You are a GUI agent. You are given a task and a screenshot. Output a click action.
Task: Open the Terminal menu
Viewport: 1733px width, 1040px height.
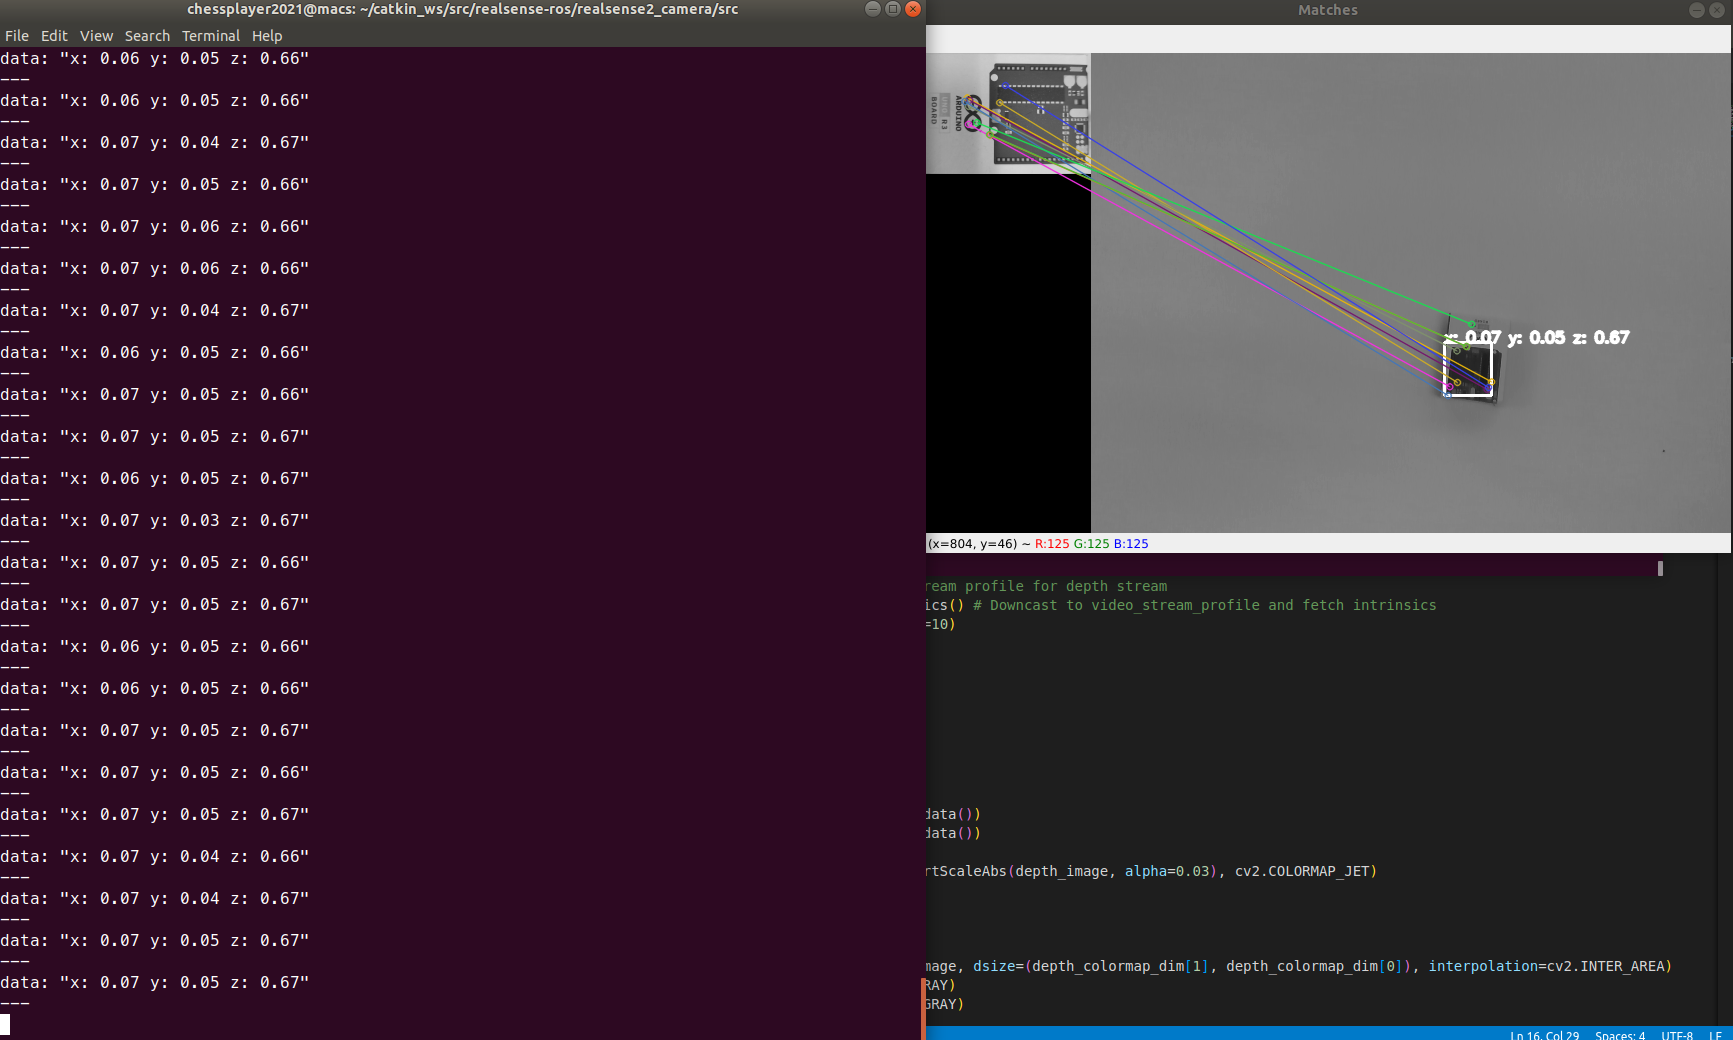210,36
